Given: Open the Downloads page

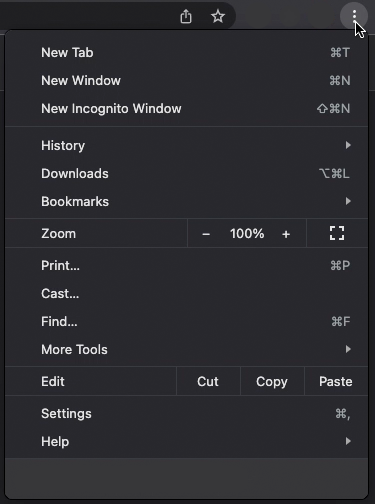Looking at the screenshot, I should [187, 173].
